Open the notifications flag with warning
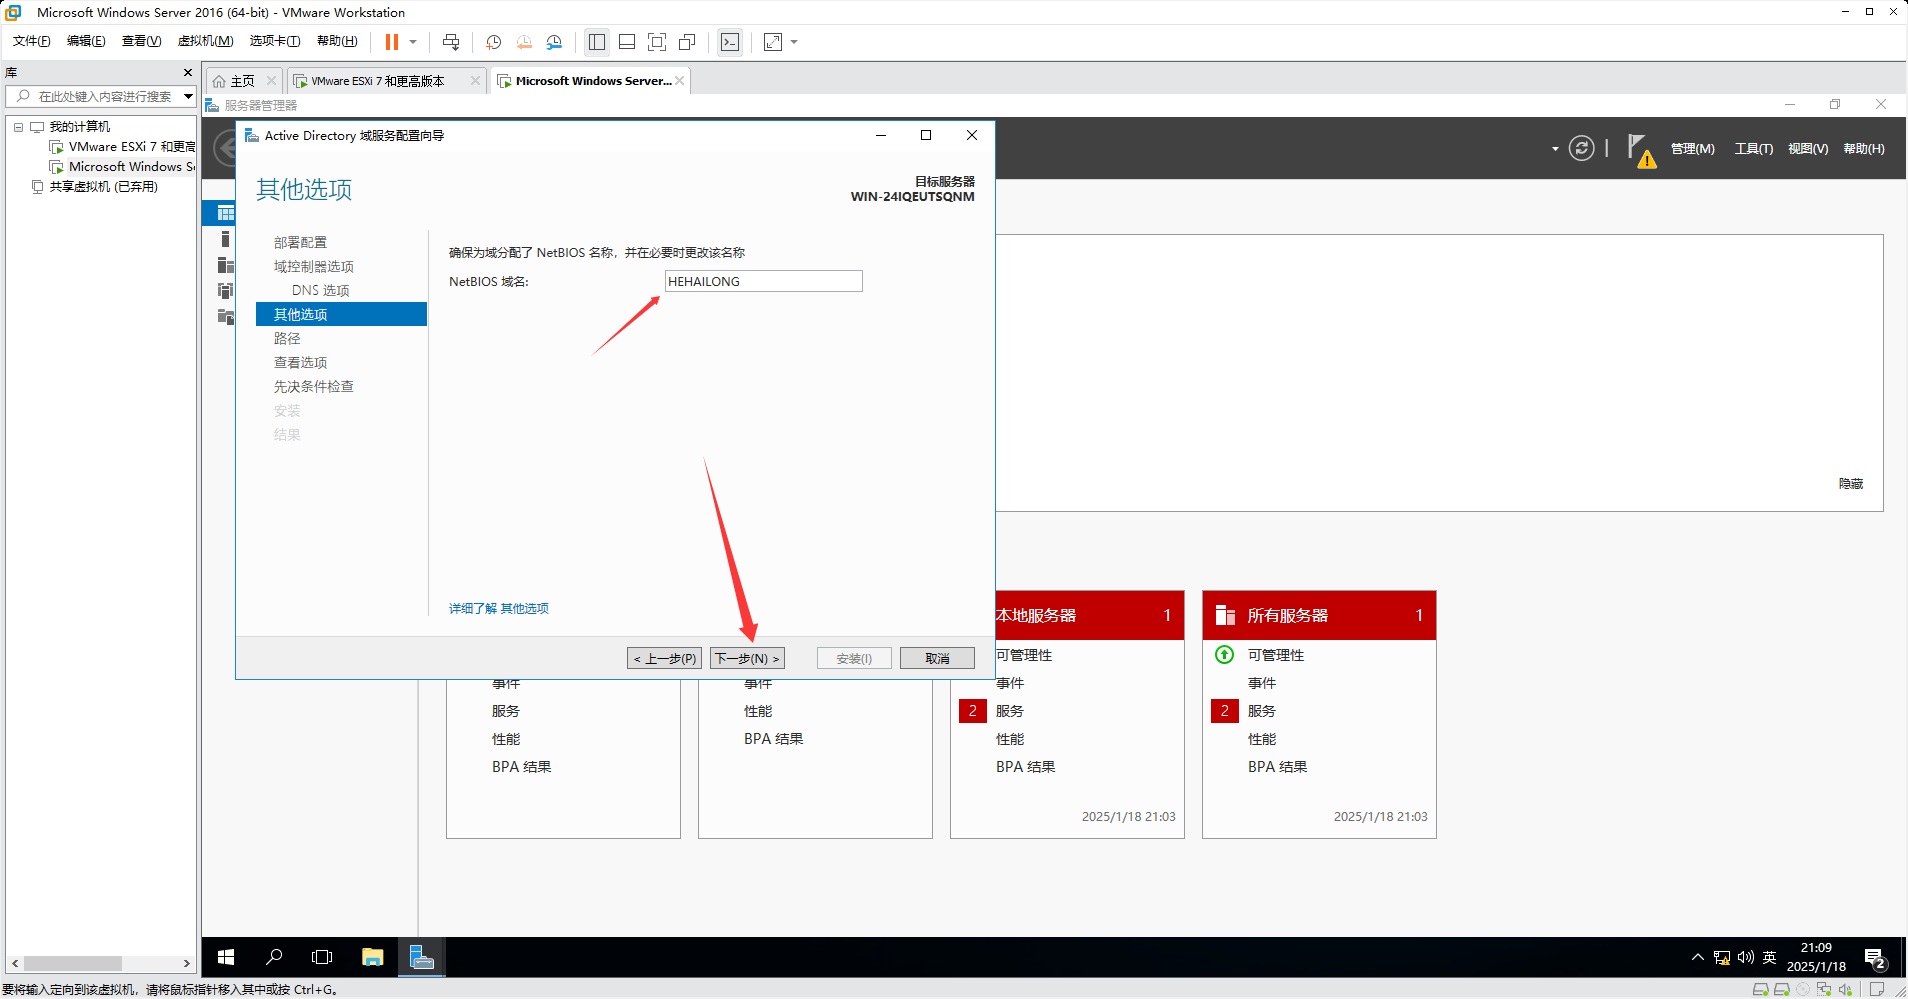The width and height of the screenshot is (1908, 999). [1640, 150]
